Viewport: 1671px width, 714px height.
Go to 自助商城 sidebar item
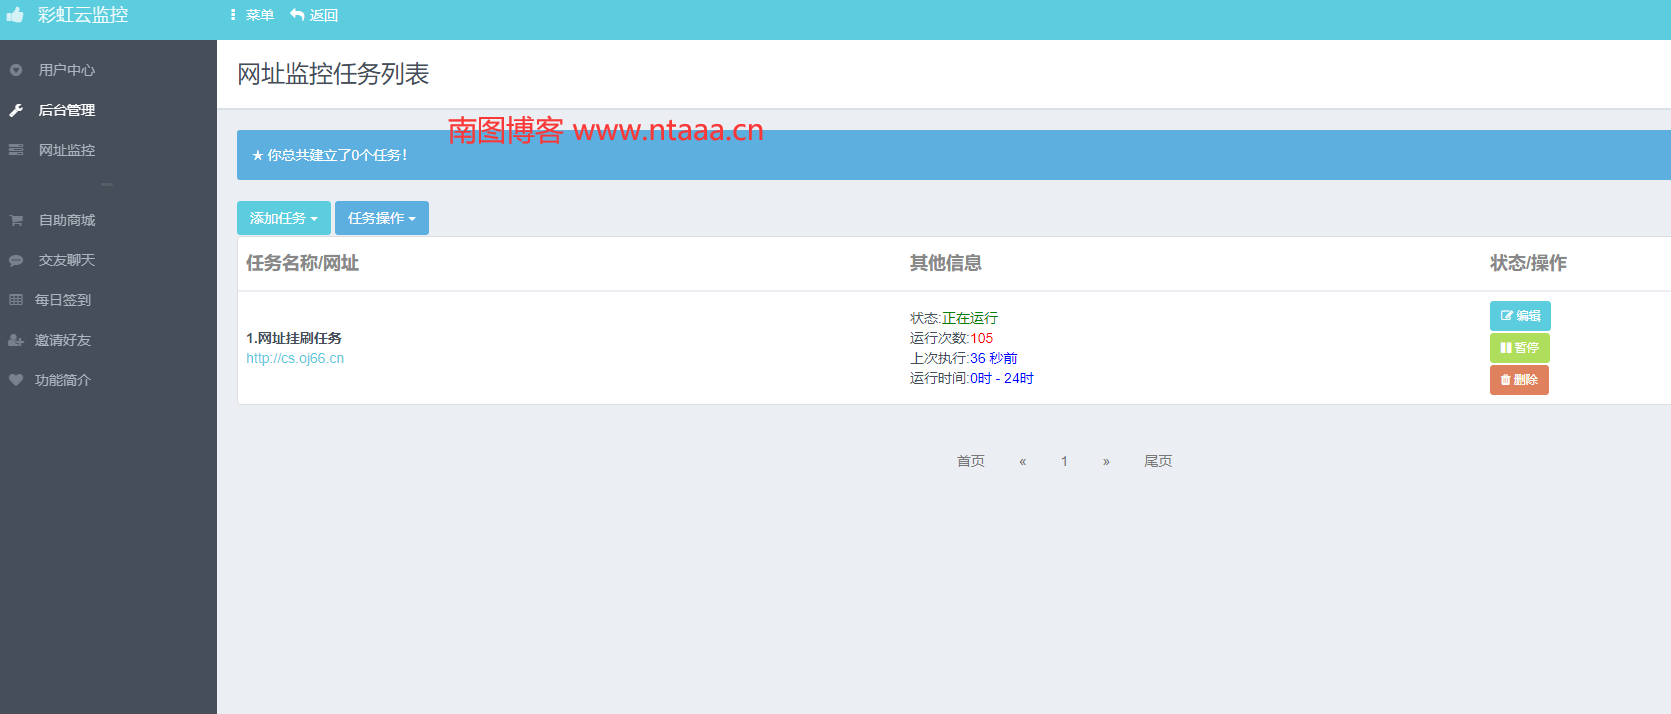click(x=67, y=220)
